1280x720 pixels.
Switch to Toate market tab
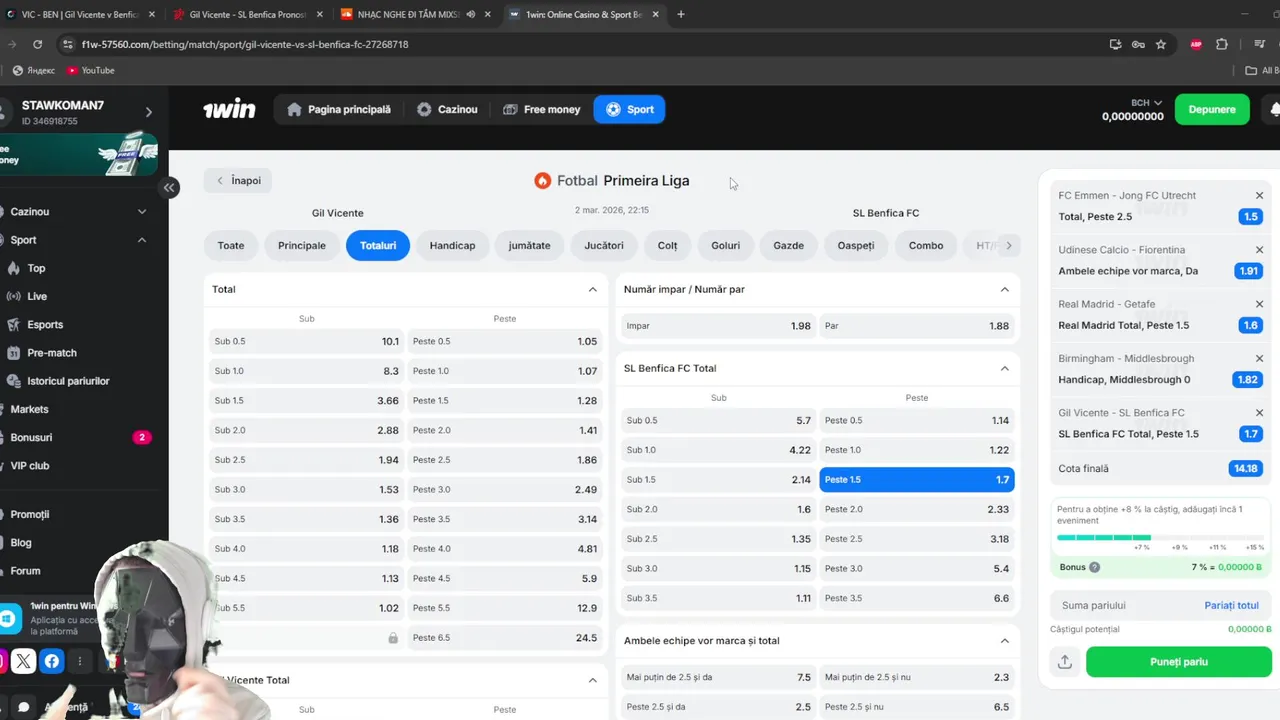231,245
